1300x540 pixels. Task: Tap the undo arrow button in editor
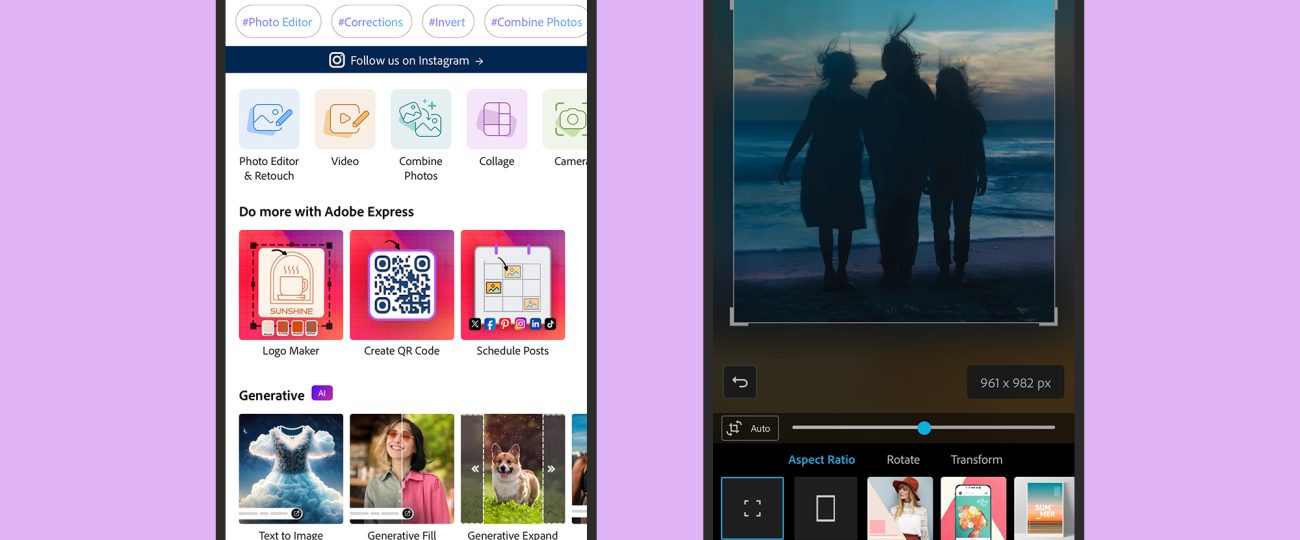coord(740,382)
